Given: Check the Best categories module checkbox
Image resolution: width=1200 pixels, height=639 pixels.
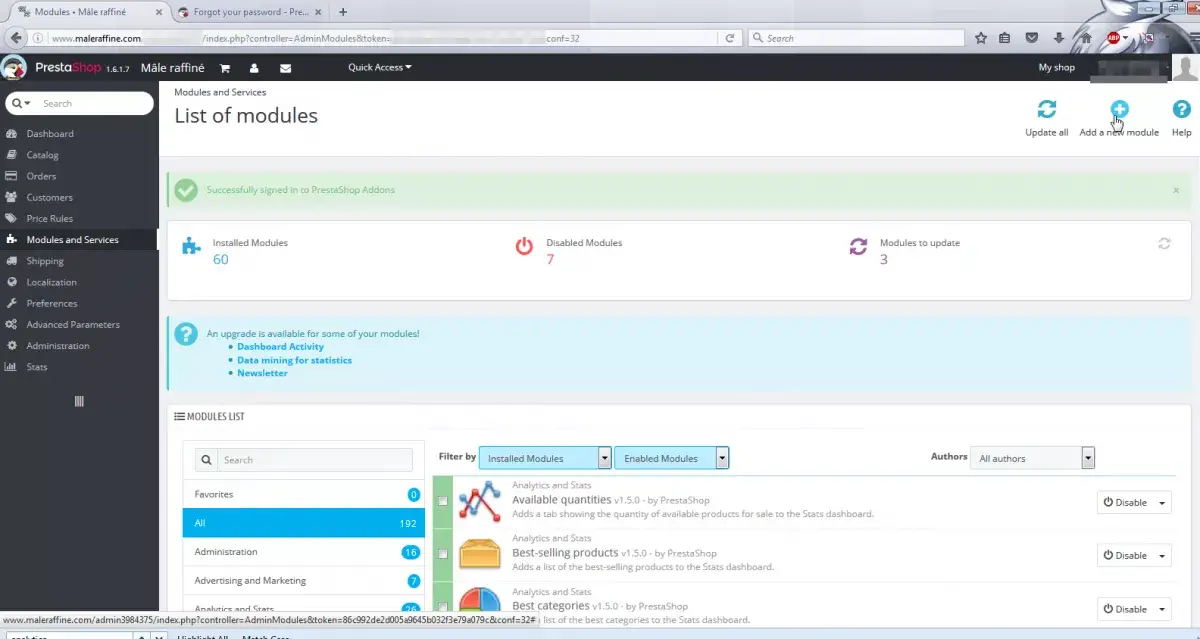Looking at the screenshot, I should (443, 607).
